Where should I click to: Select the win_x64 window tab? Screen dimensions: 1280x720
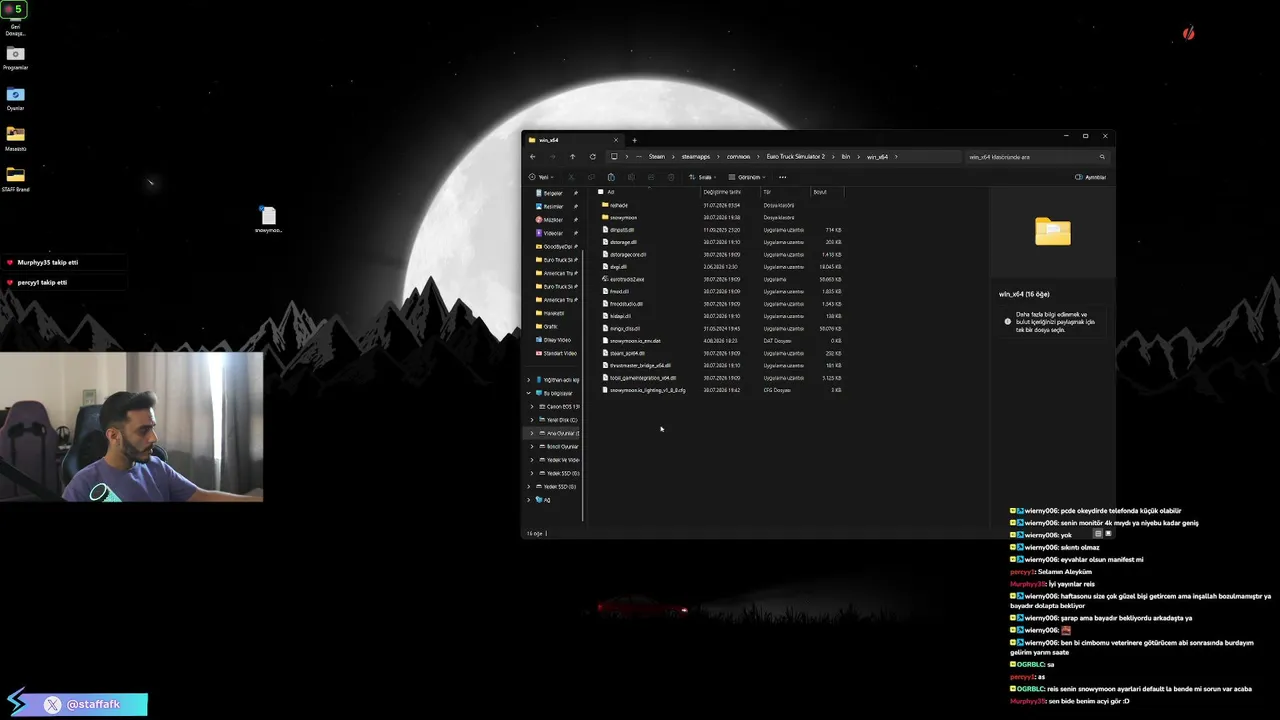coord(574,140)
